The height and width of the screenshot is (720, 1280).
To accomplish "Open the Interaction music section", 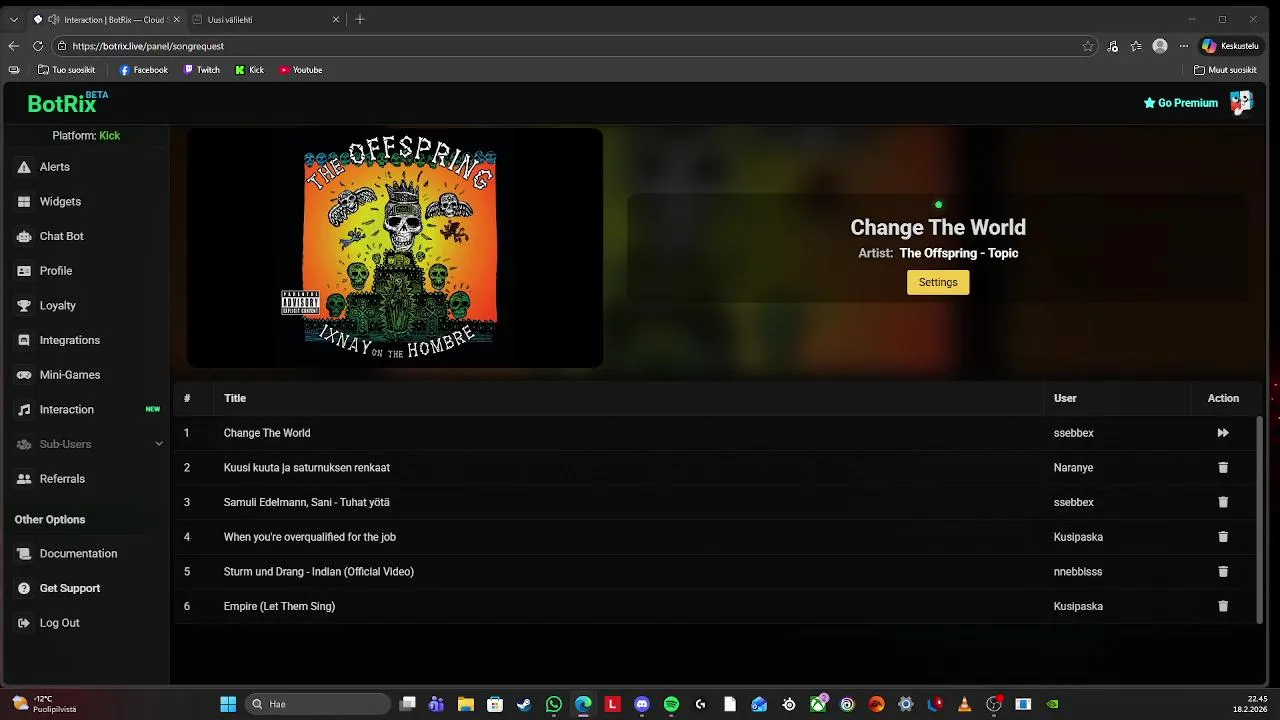I will (66, 409).
